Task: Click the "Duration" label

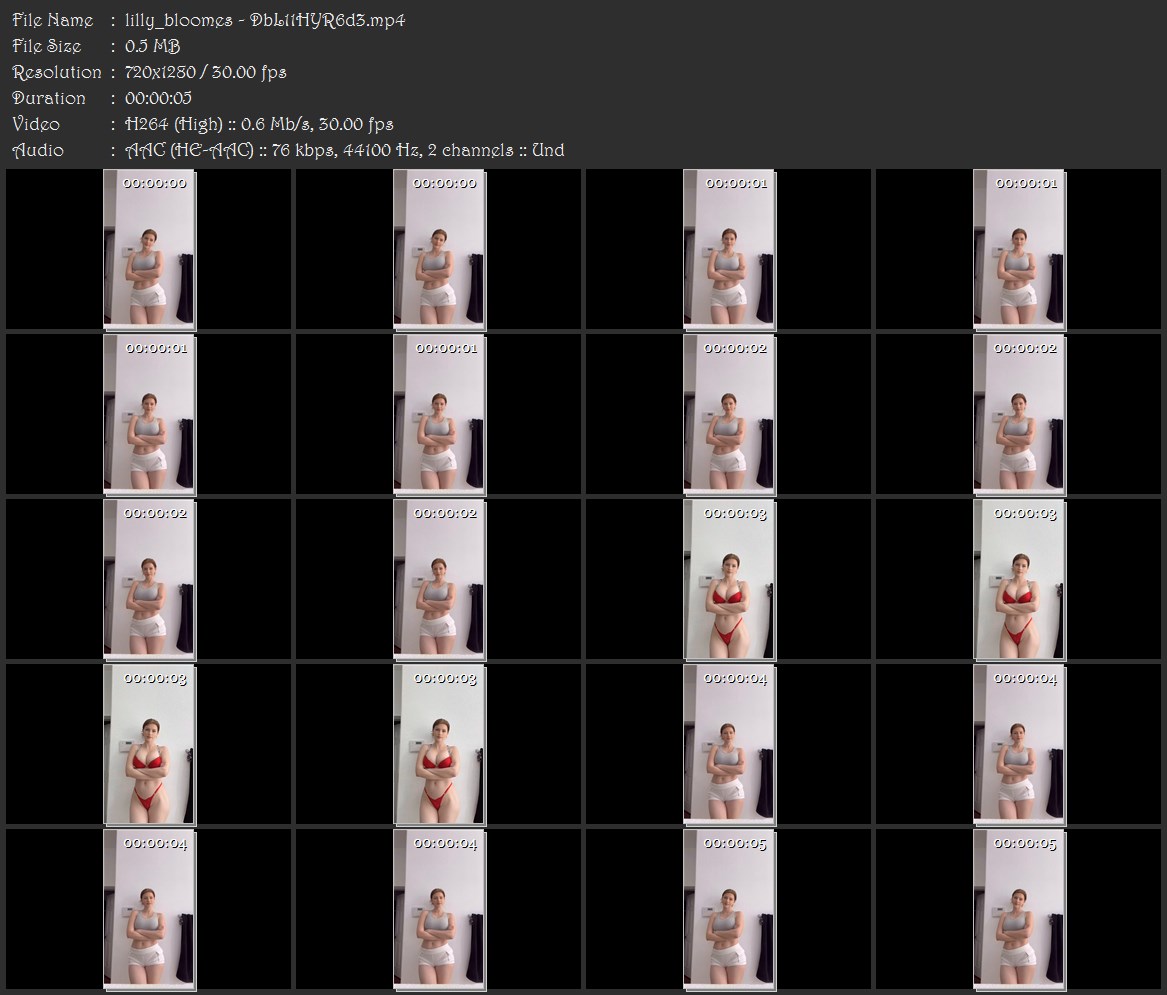Action: 49,98
